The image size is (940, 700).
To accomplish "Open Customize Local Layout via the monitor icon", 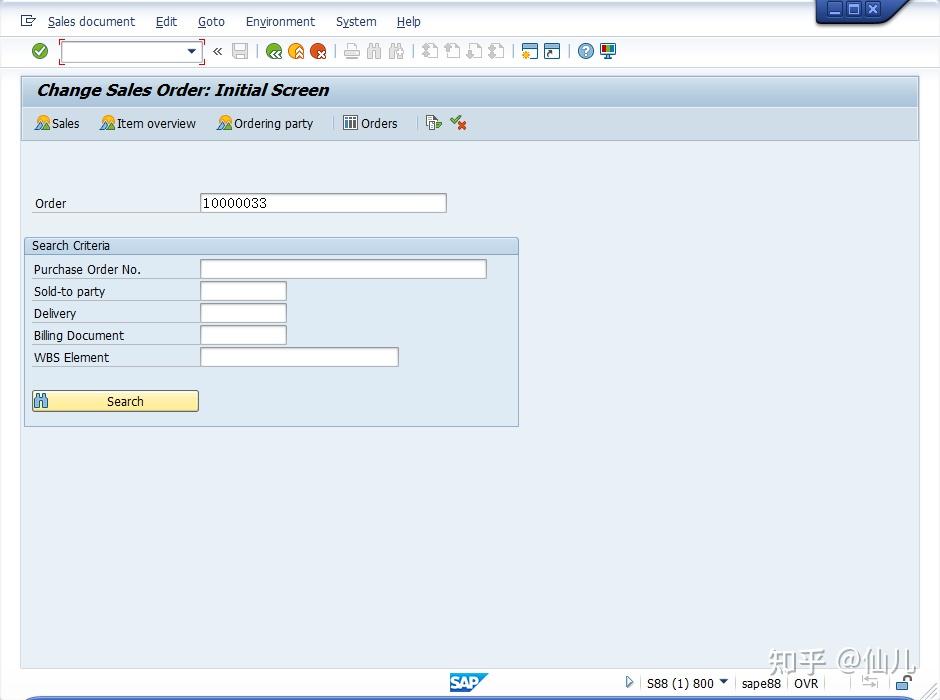I will point(608,51).
